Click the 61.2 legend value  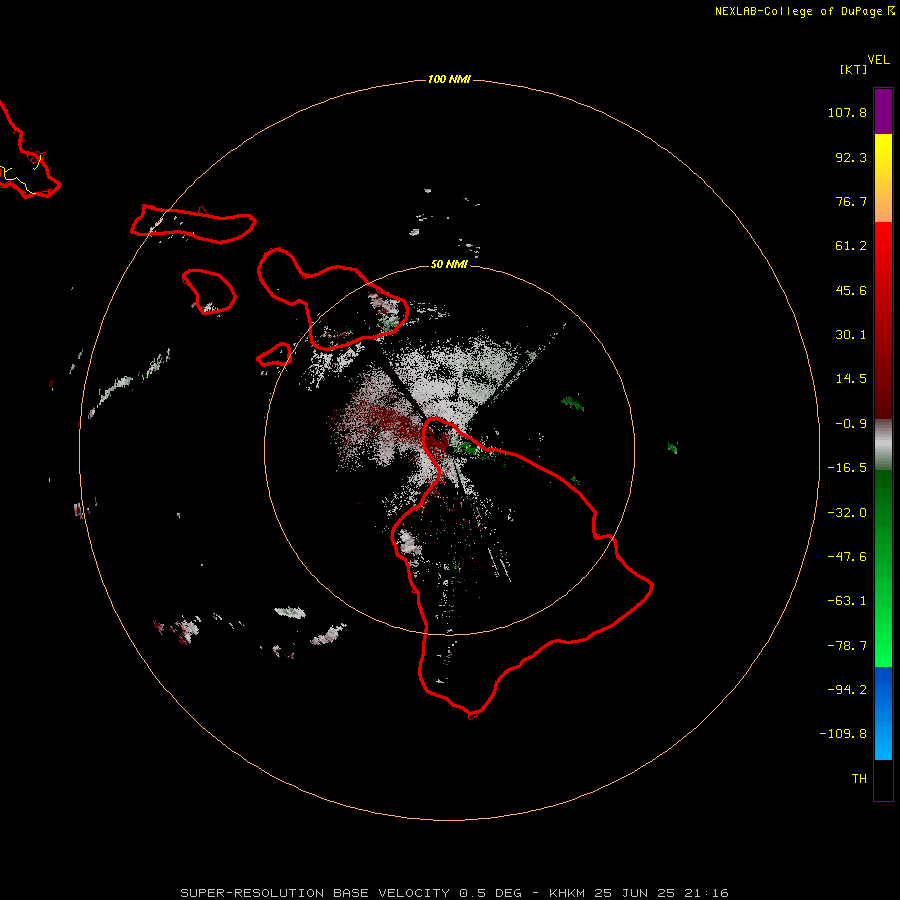coord(851,246)
